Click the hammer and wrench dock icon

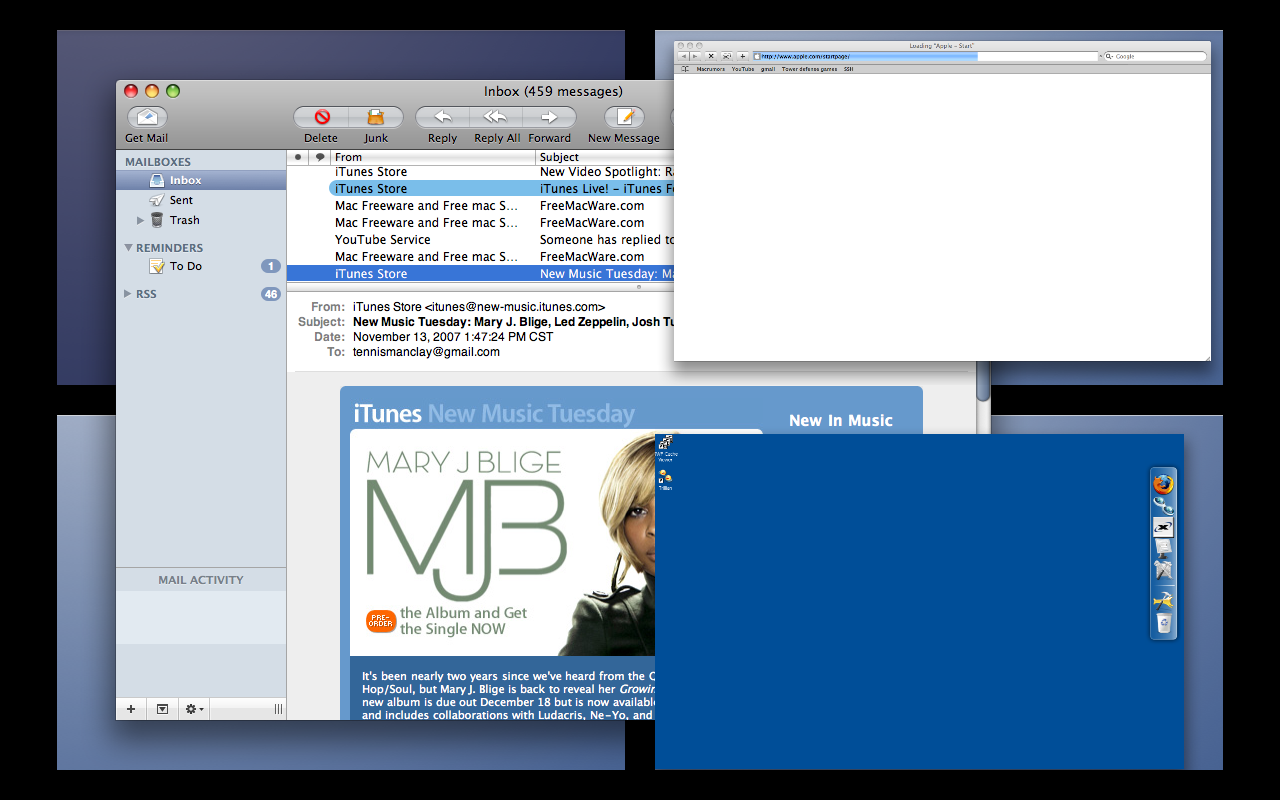1163,600
